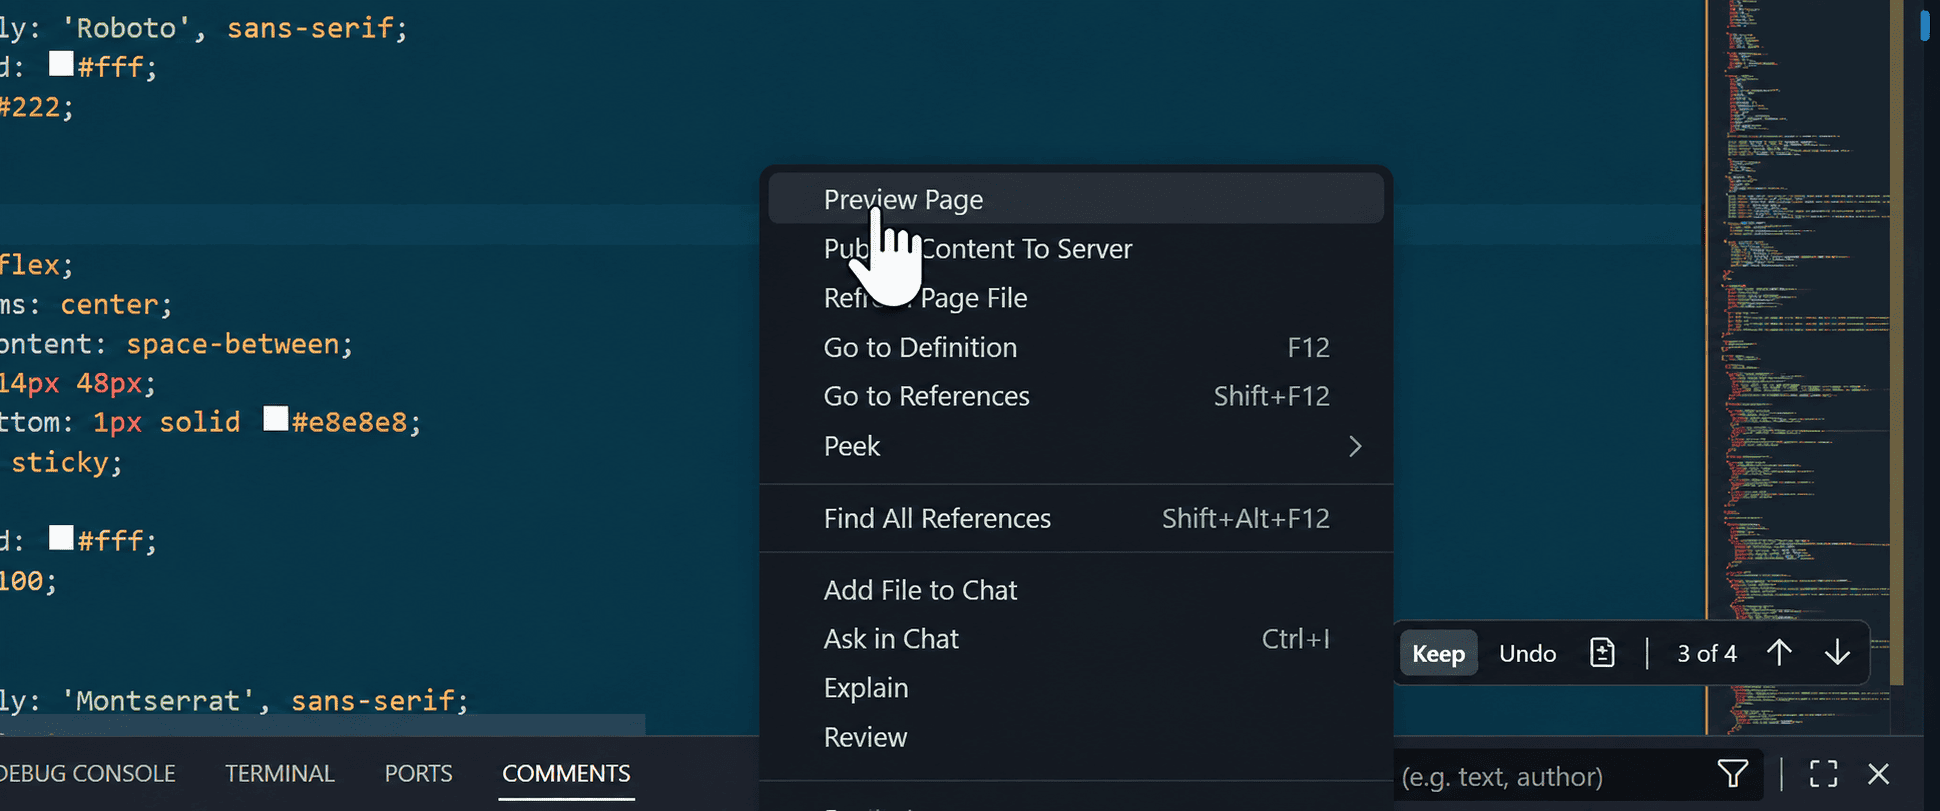This screenshot has height=811, width=1940.
Task: Click the "center" value in code
Action: pos(109,304)
